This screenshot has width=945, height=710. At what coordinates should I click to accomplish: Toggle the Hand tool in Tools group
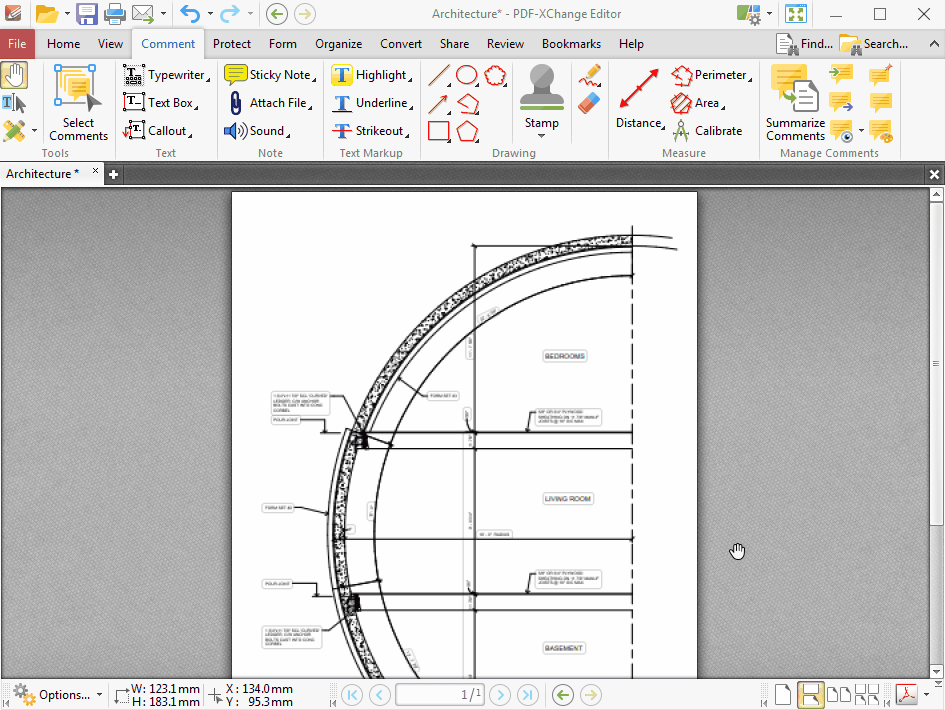[x=14, y=75]
